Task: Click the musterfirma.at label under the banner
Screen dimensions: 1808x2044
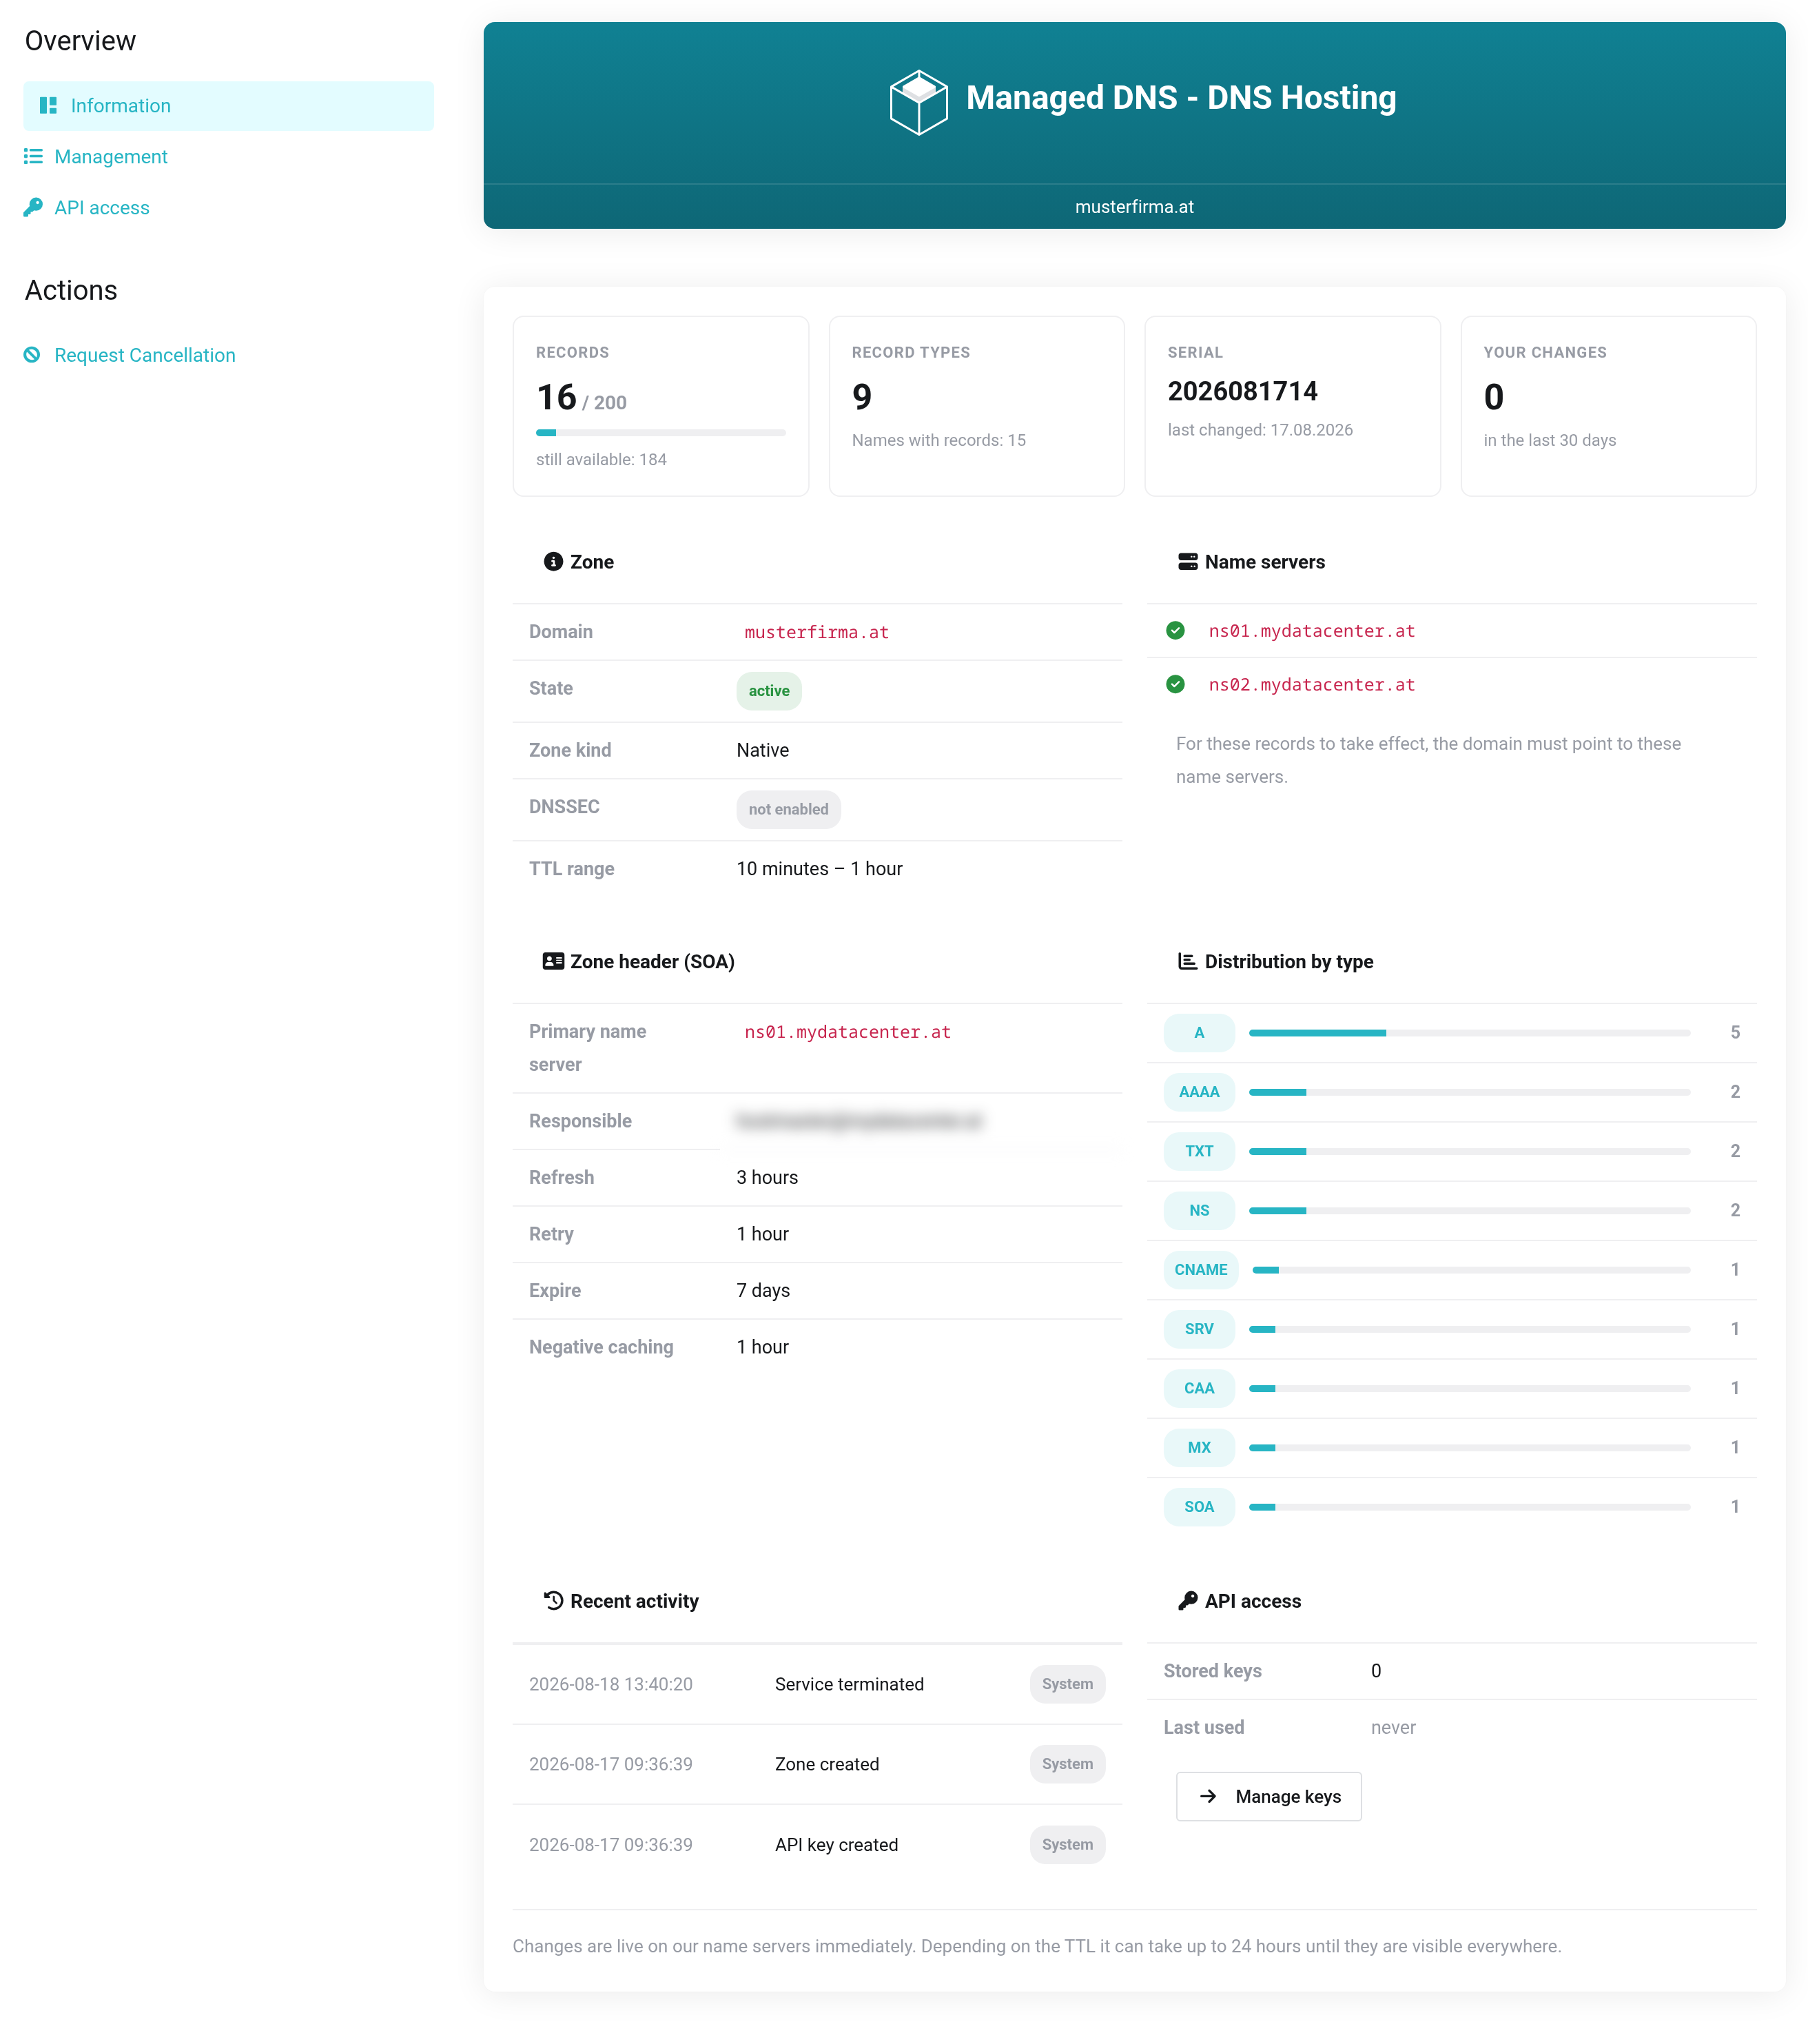Action: coord(1134,207)
